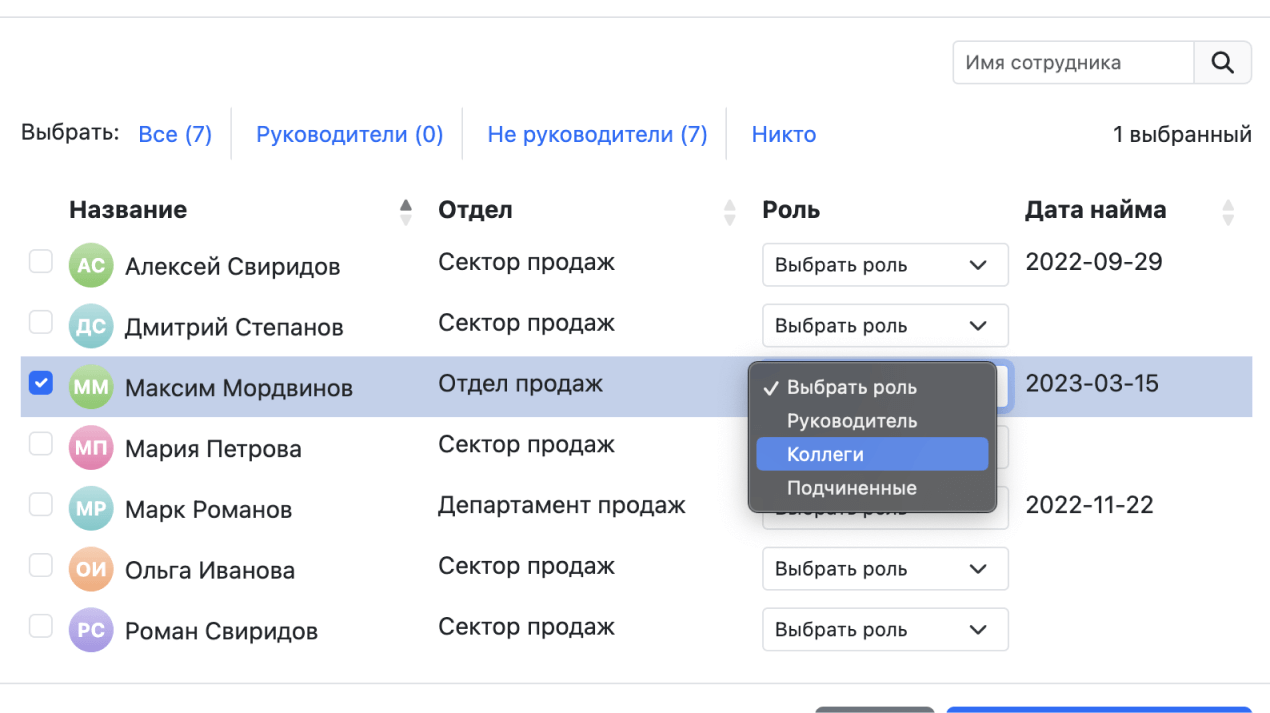
Task: Sort by the Отдел column arrows
Action: click(x=729, y=211)
